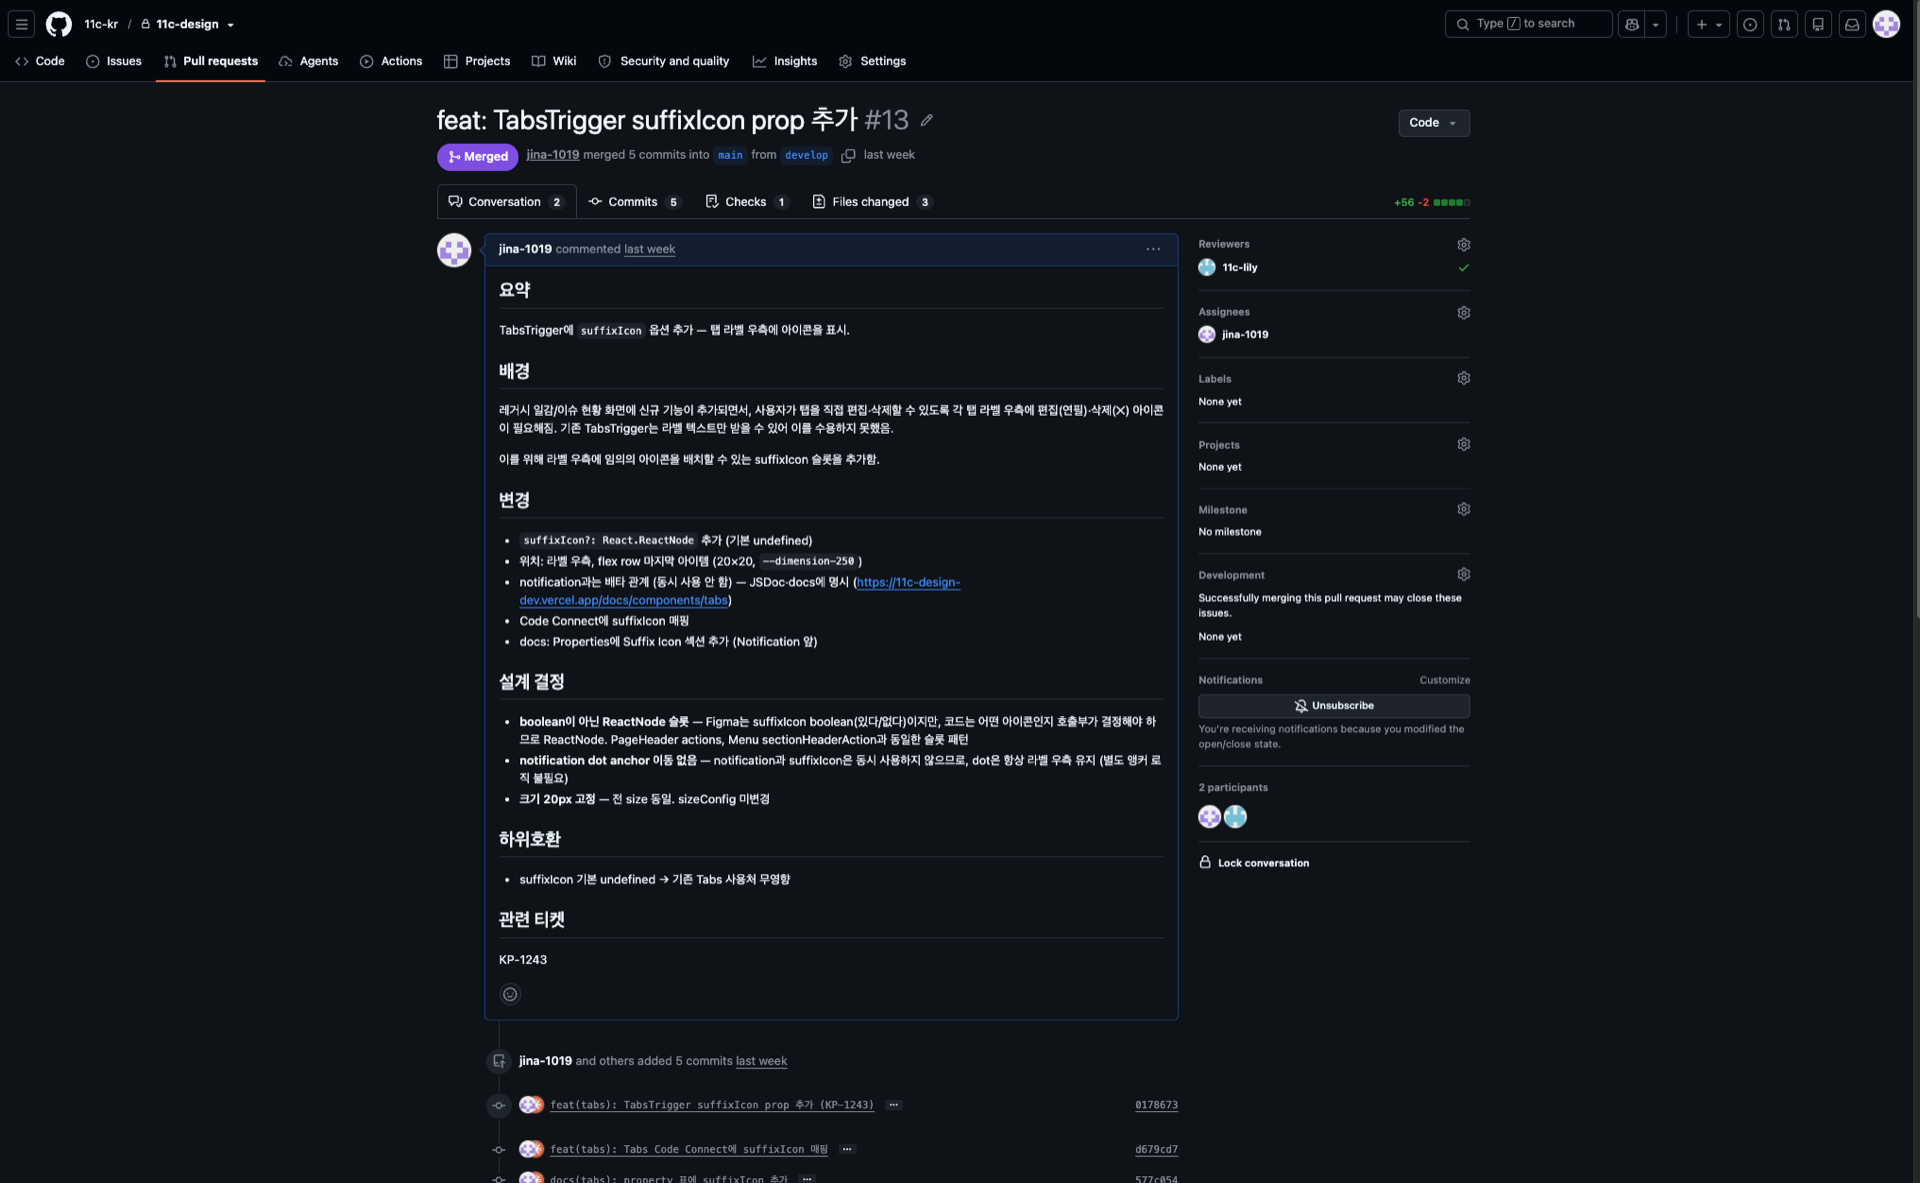Open the 11c-kr organization link
1920x1183 pixels.
(x=101, y=24)
